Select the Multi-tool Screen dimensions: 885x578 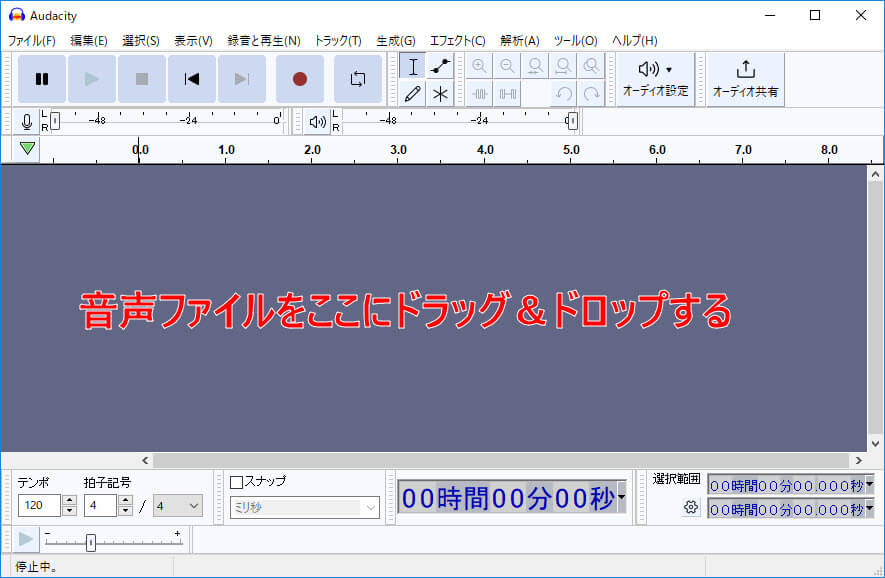click(x=438, y=93)
